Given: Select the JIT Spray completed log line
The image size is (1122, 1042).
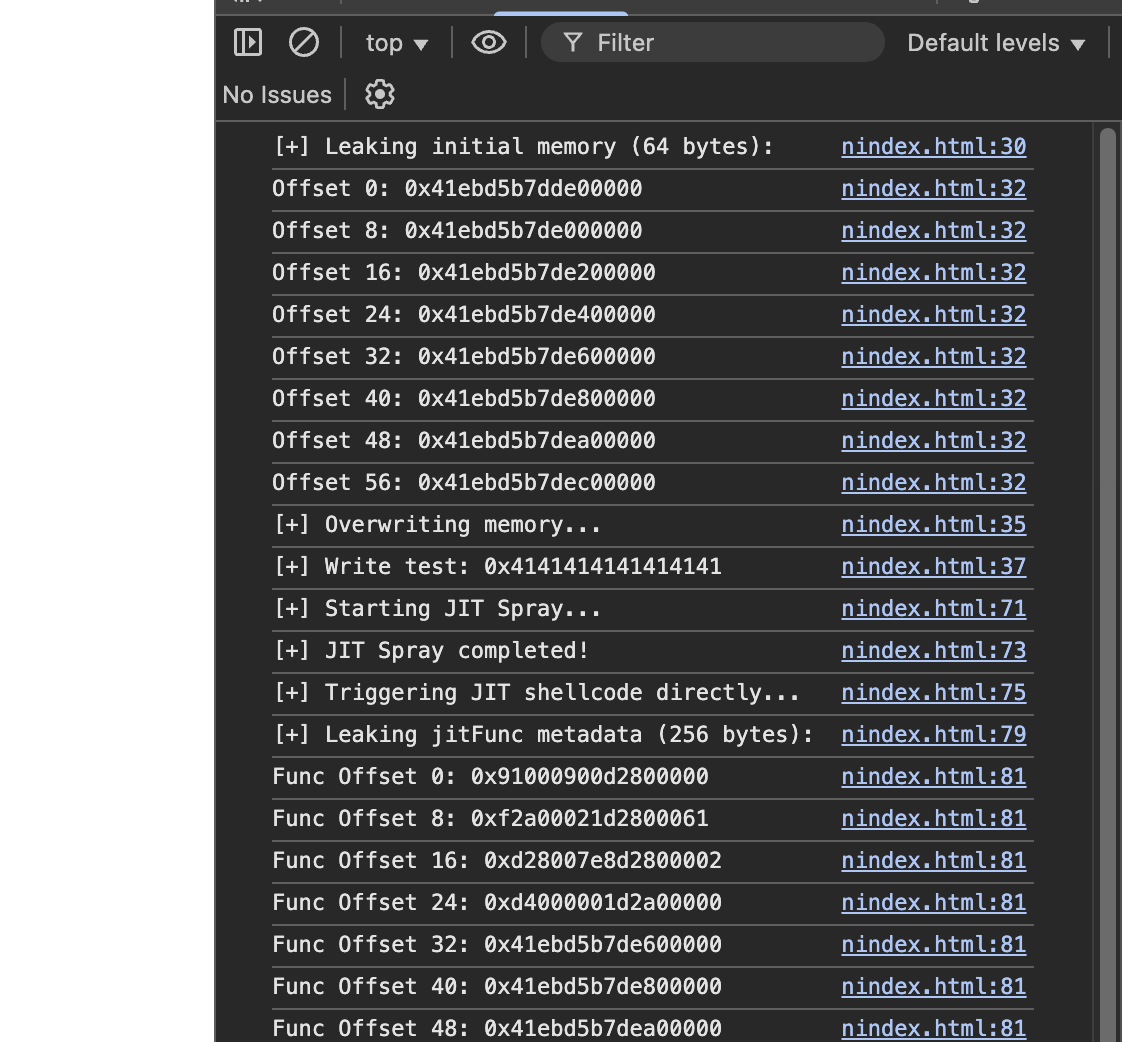Looking at the screenshot, I should point(431,651).
